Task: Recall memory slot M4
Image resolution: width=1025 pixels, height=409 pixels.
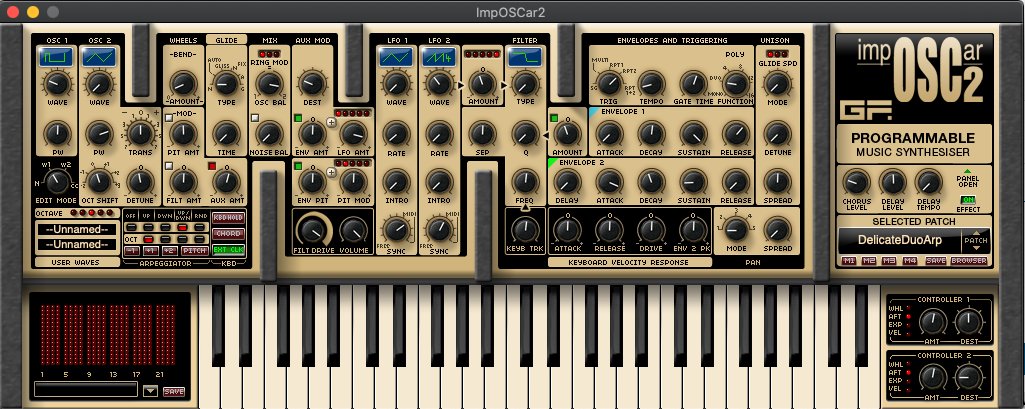Action: tap(910, 261)
